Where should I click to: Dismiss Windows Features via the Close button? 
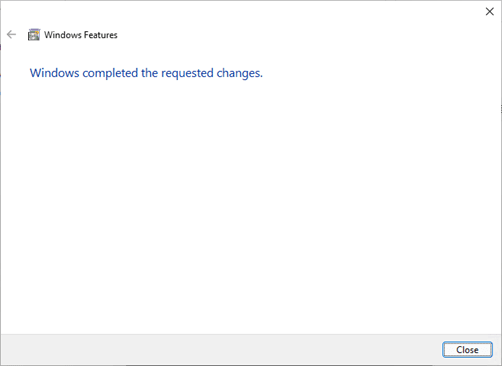[467, 350]
